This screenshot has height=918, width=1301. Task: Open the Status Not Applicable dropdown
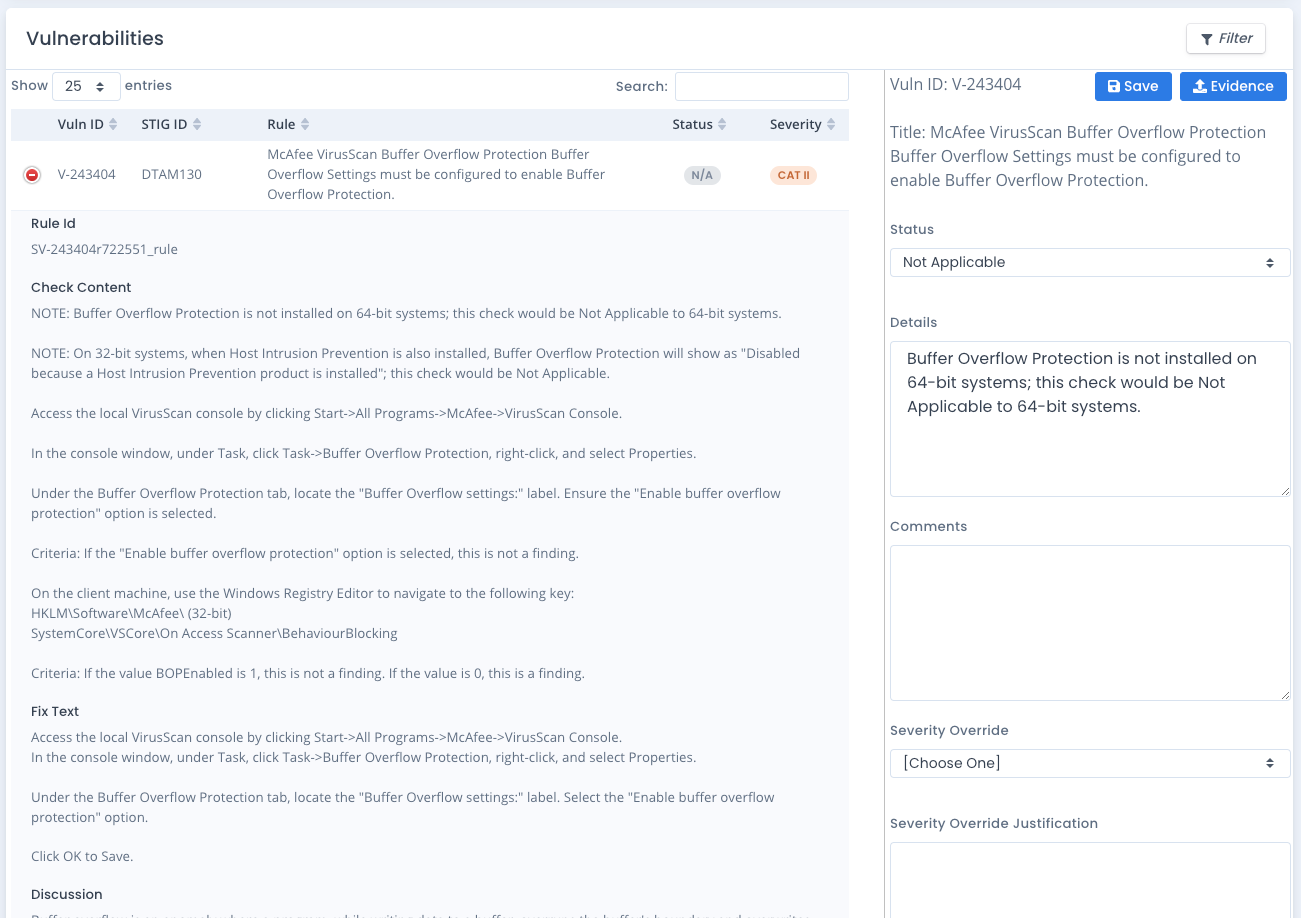click(x=1090, y=262)
